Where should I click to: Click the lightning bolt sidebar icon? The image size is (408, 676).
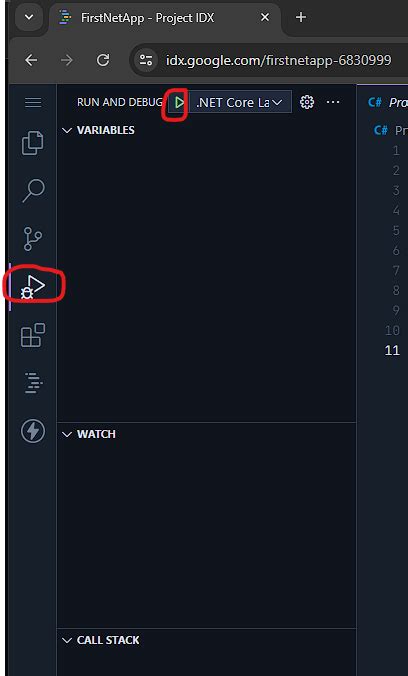33,431
